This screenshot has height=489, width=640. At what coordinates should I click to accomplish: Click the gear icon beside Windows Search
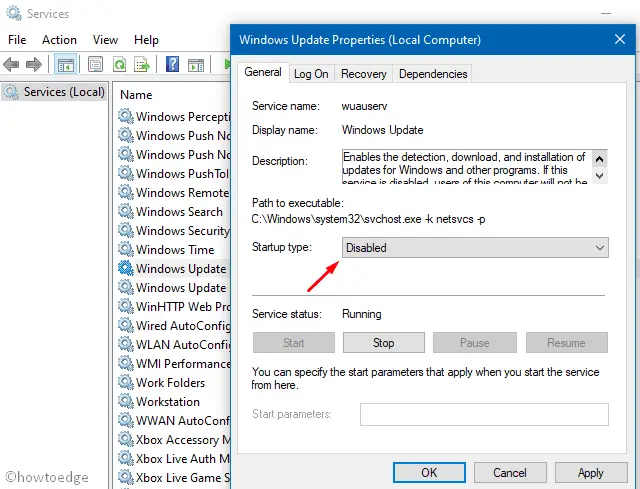click(x=126, y=211)
